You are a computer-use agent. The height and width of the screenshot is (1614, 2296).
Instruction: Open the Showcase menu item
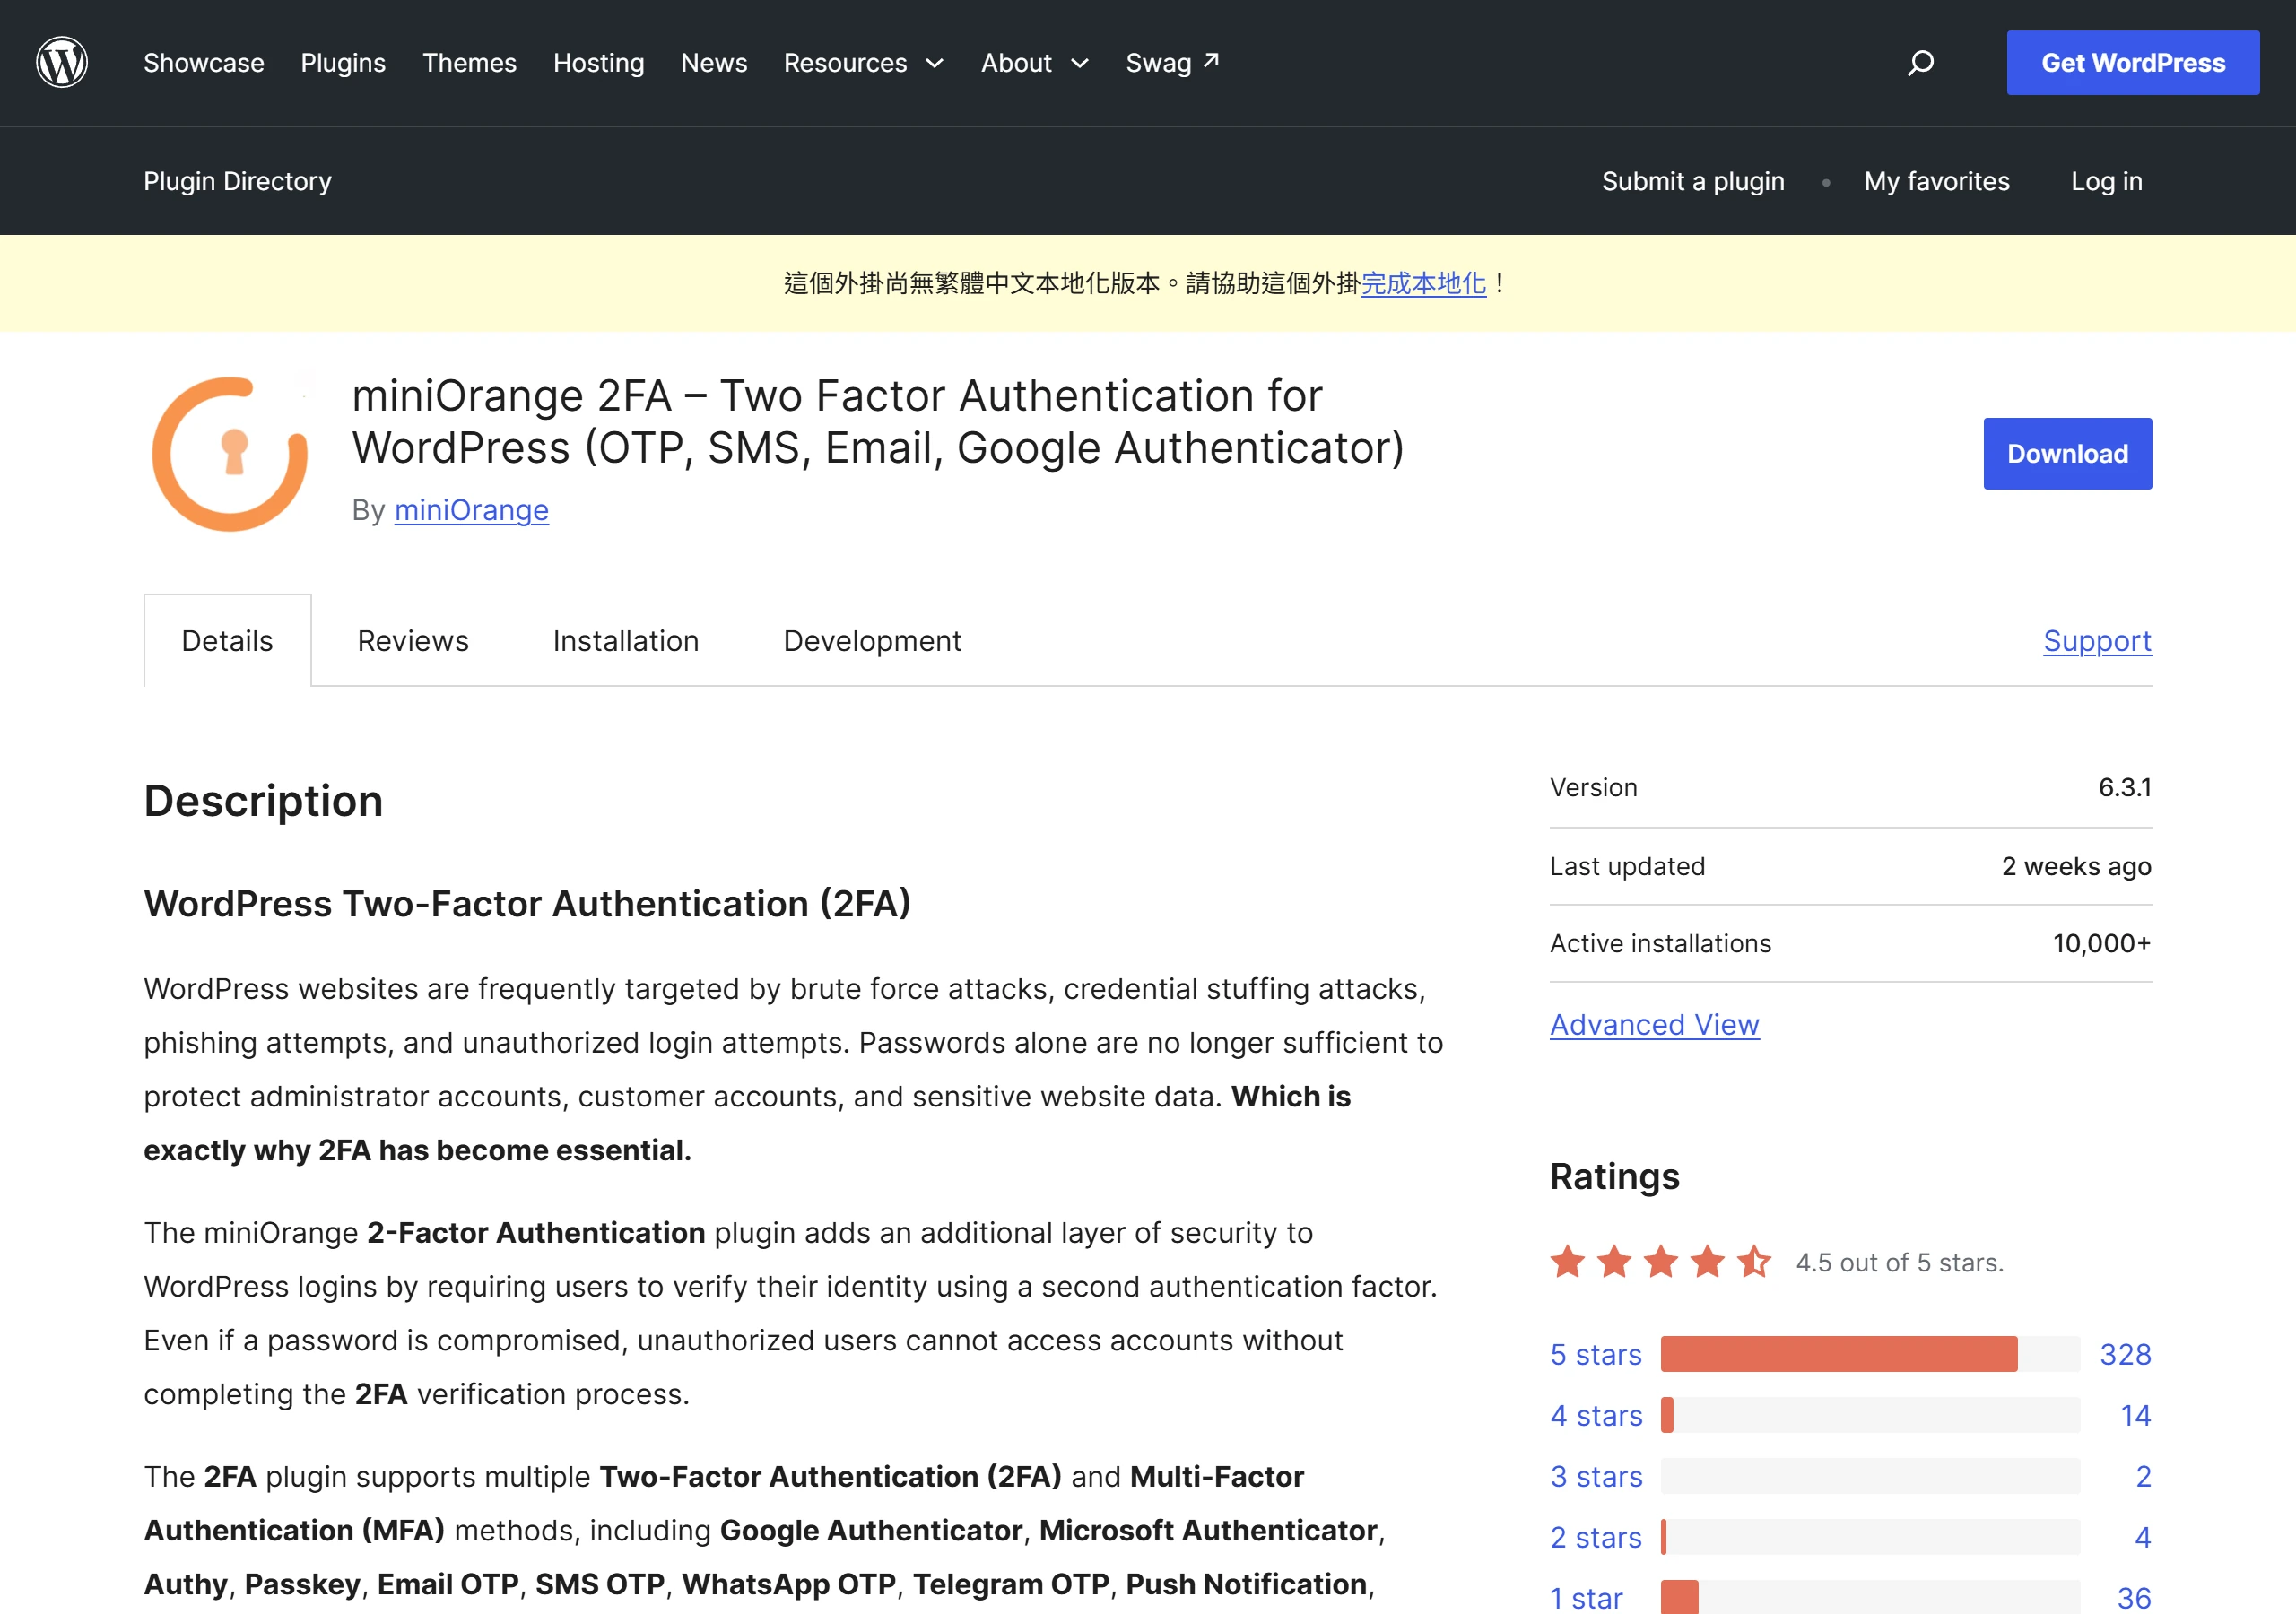click(204, 63)
